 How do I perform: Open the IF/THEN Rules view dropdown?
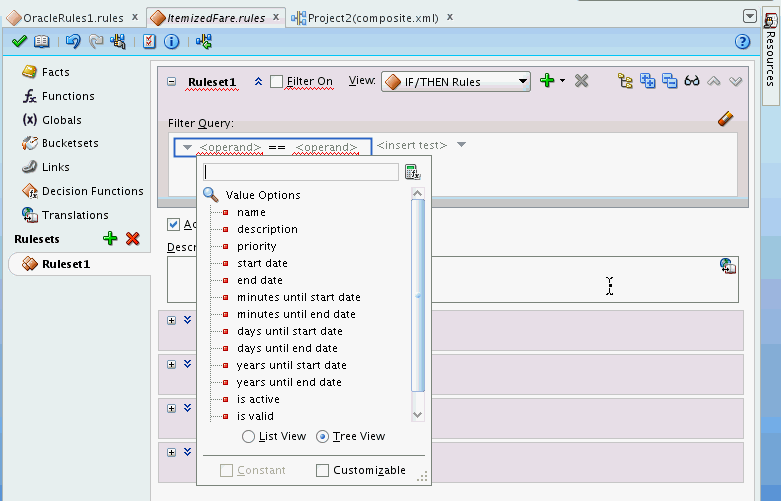pos(456,82)
